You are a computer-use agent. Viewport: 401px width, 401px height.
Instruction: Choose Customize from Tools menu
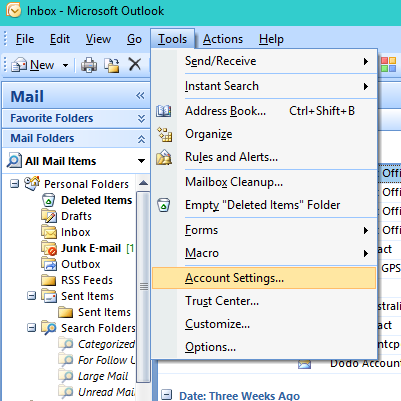click(x=264, y=324)
